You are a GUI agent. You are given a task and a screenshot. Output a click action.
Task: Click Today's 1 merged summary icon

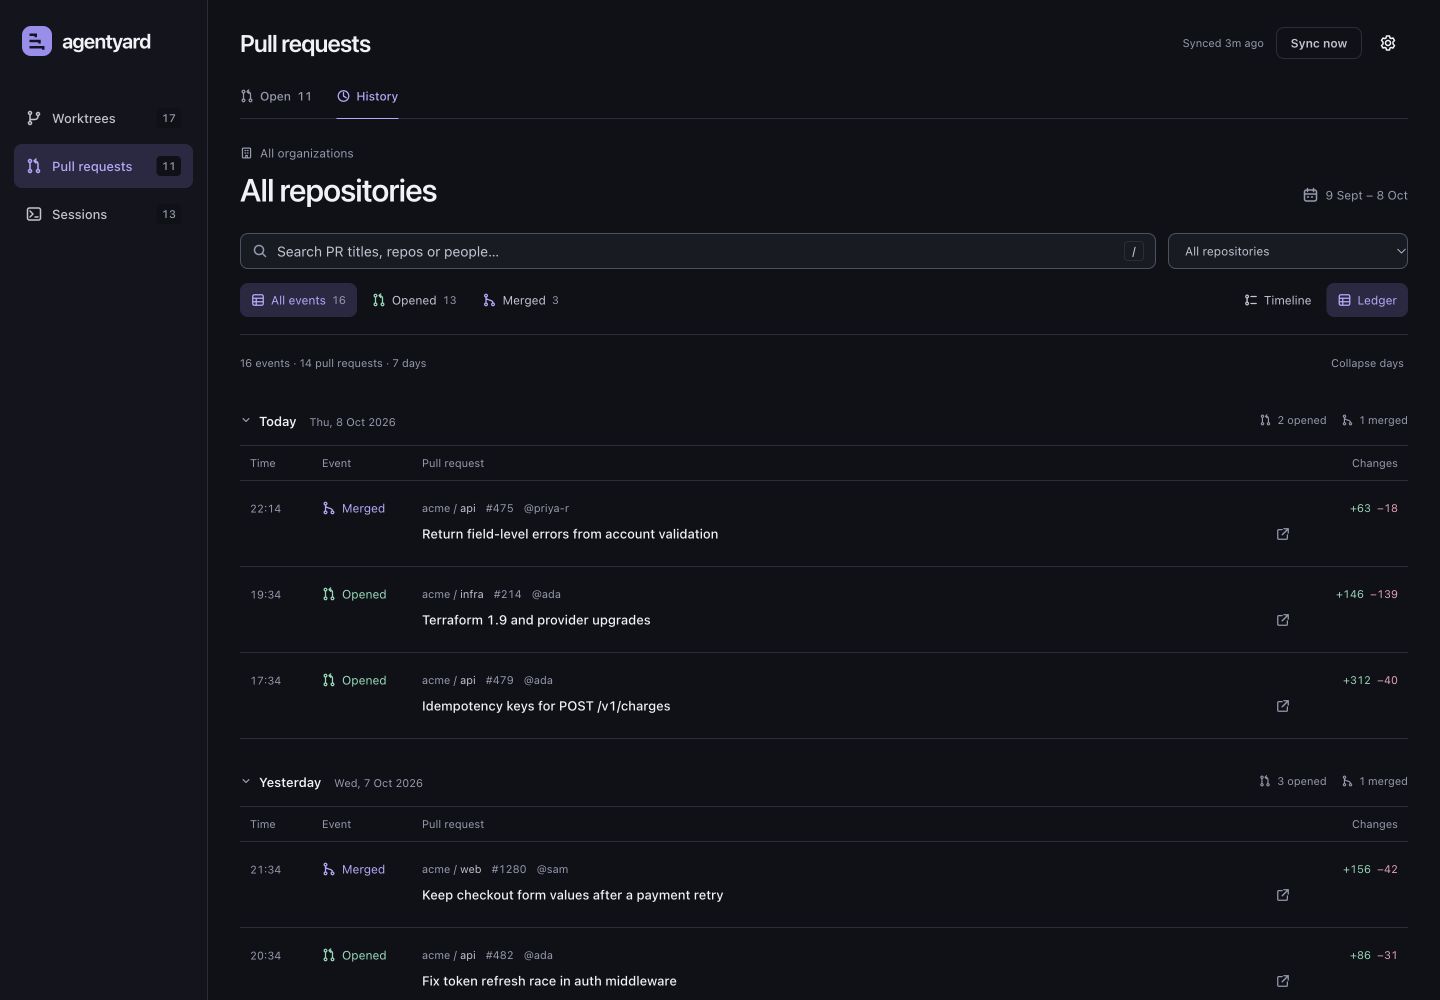[1347, 420]
